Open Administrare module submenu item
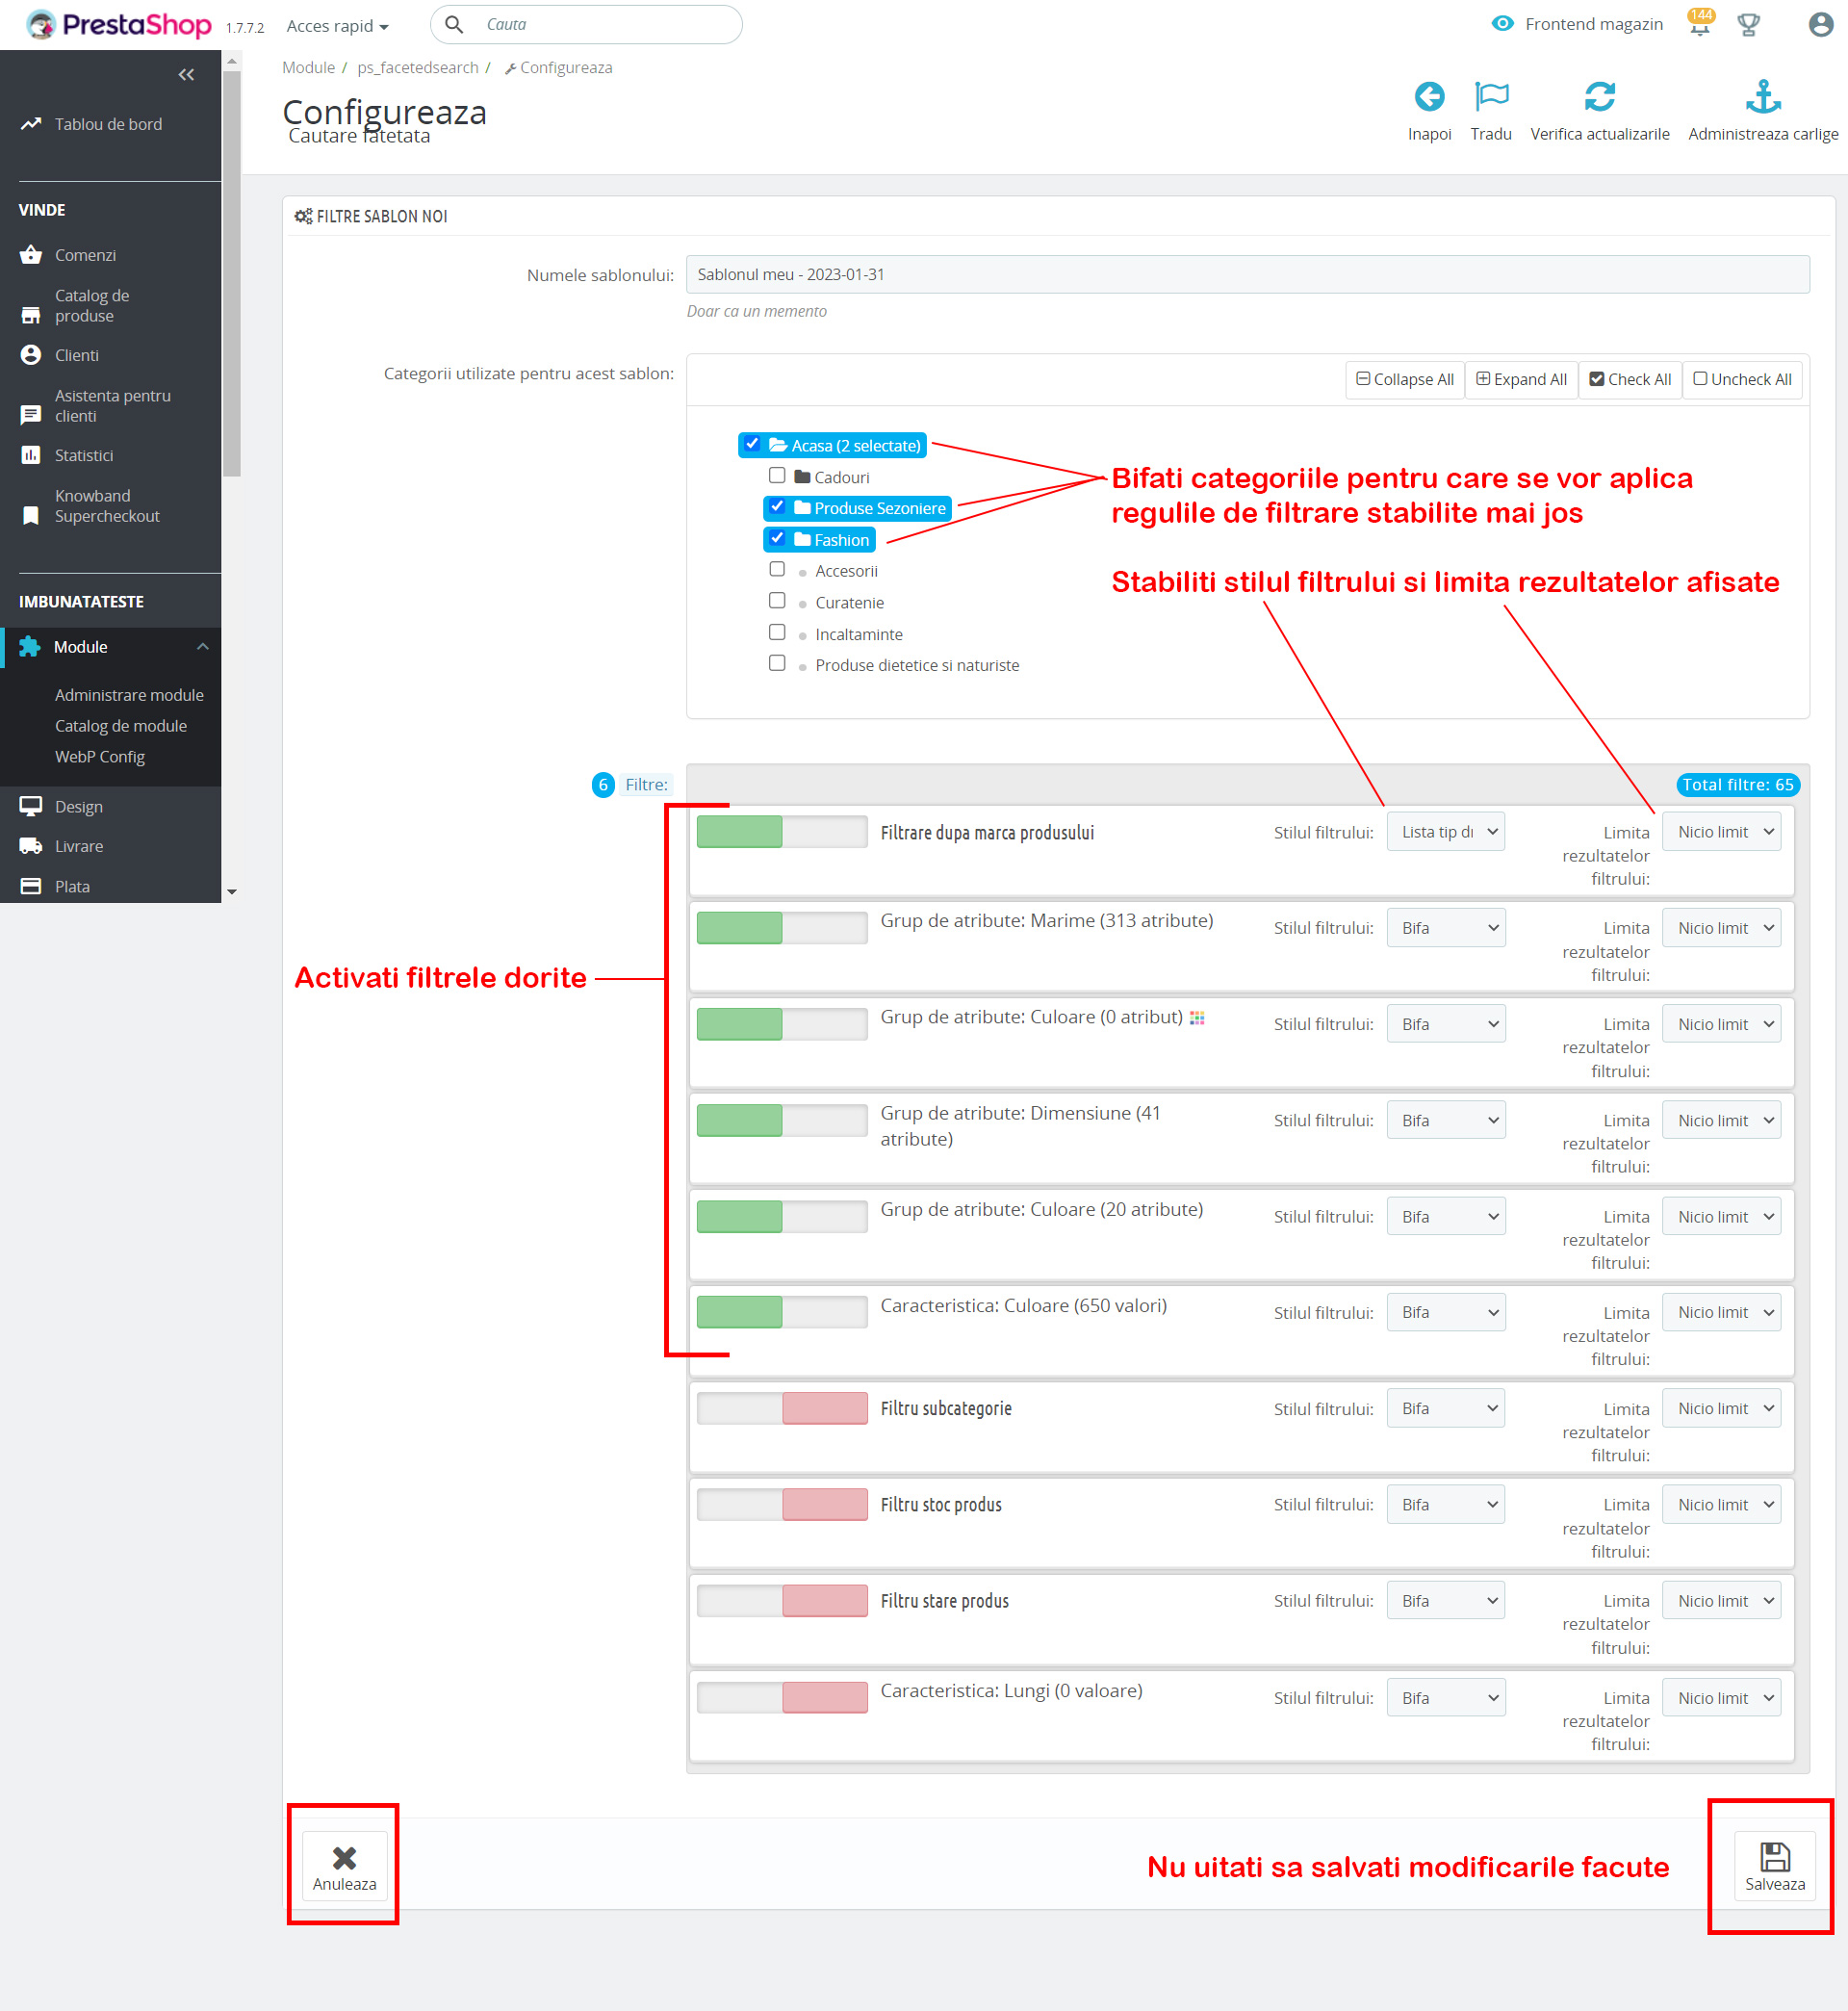This screenshot has width=1848, height=2011. tap(129, 694)
